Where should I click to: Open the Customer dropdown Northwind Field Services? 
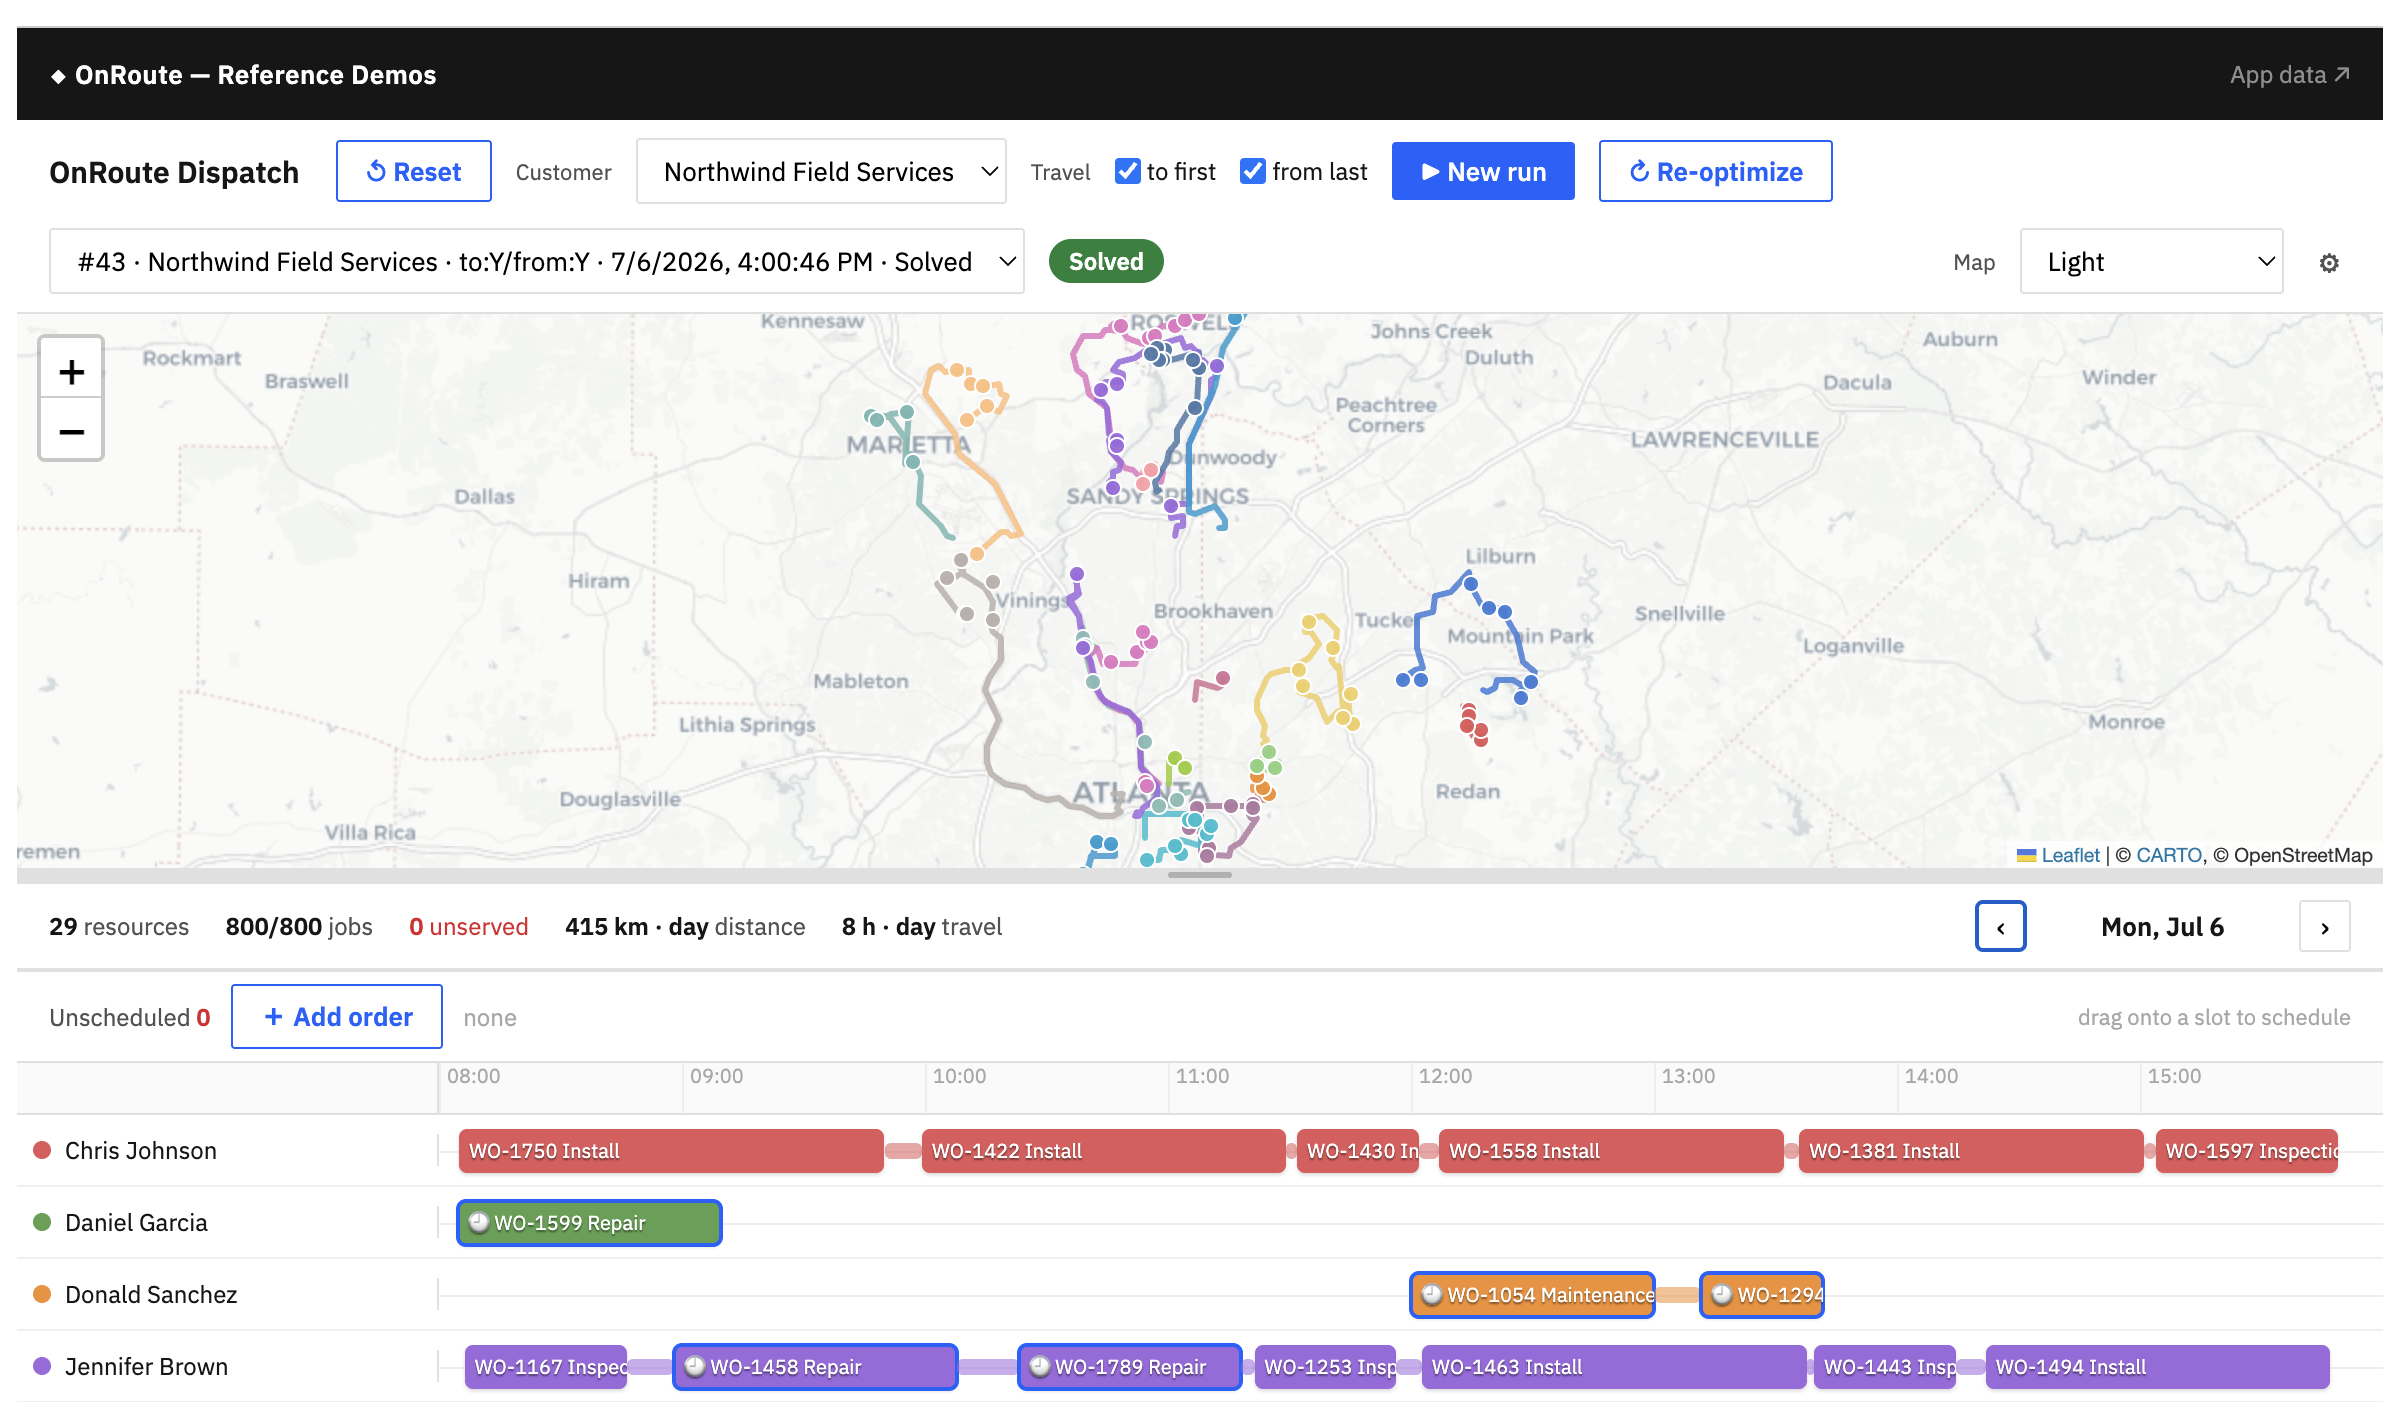(821, 171)
